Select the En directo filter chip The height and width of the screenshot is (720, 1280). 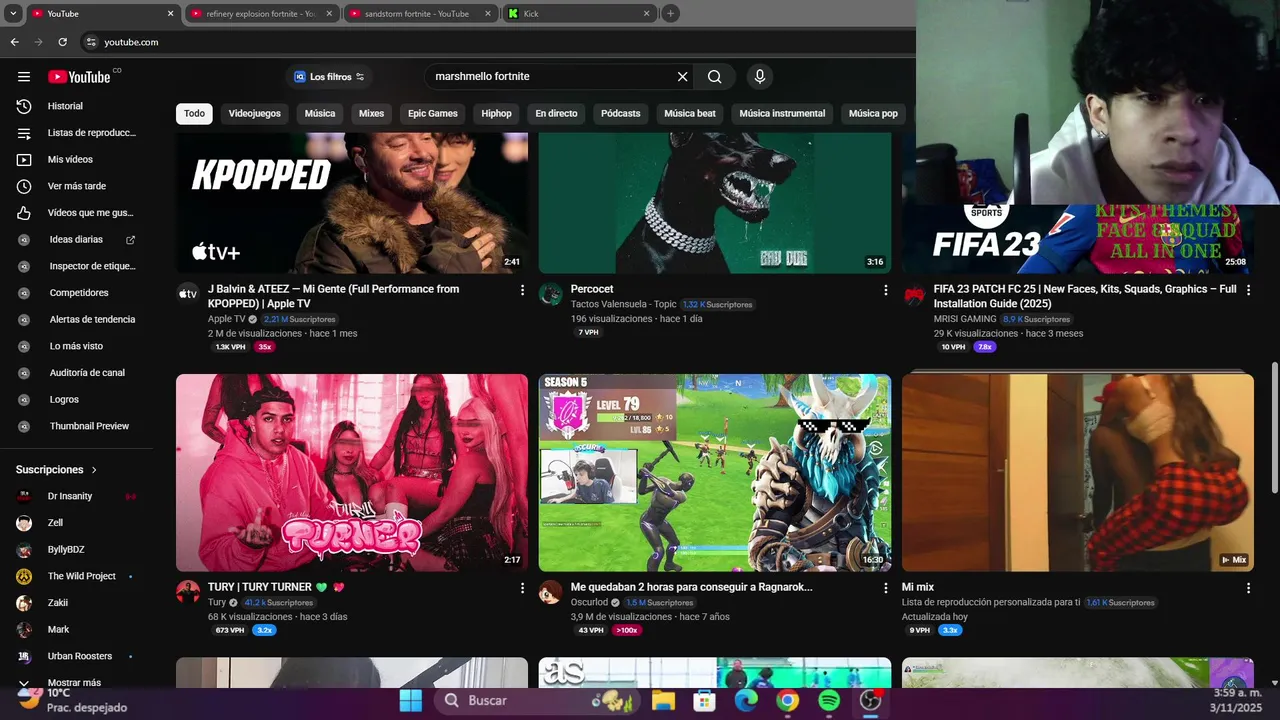556,114
